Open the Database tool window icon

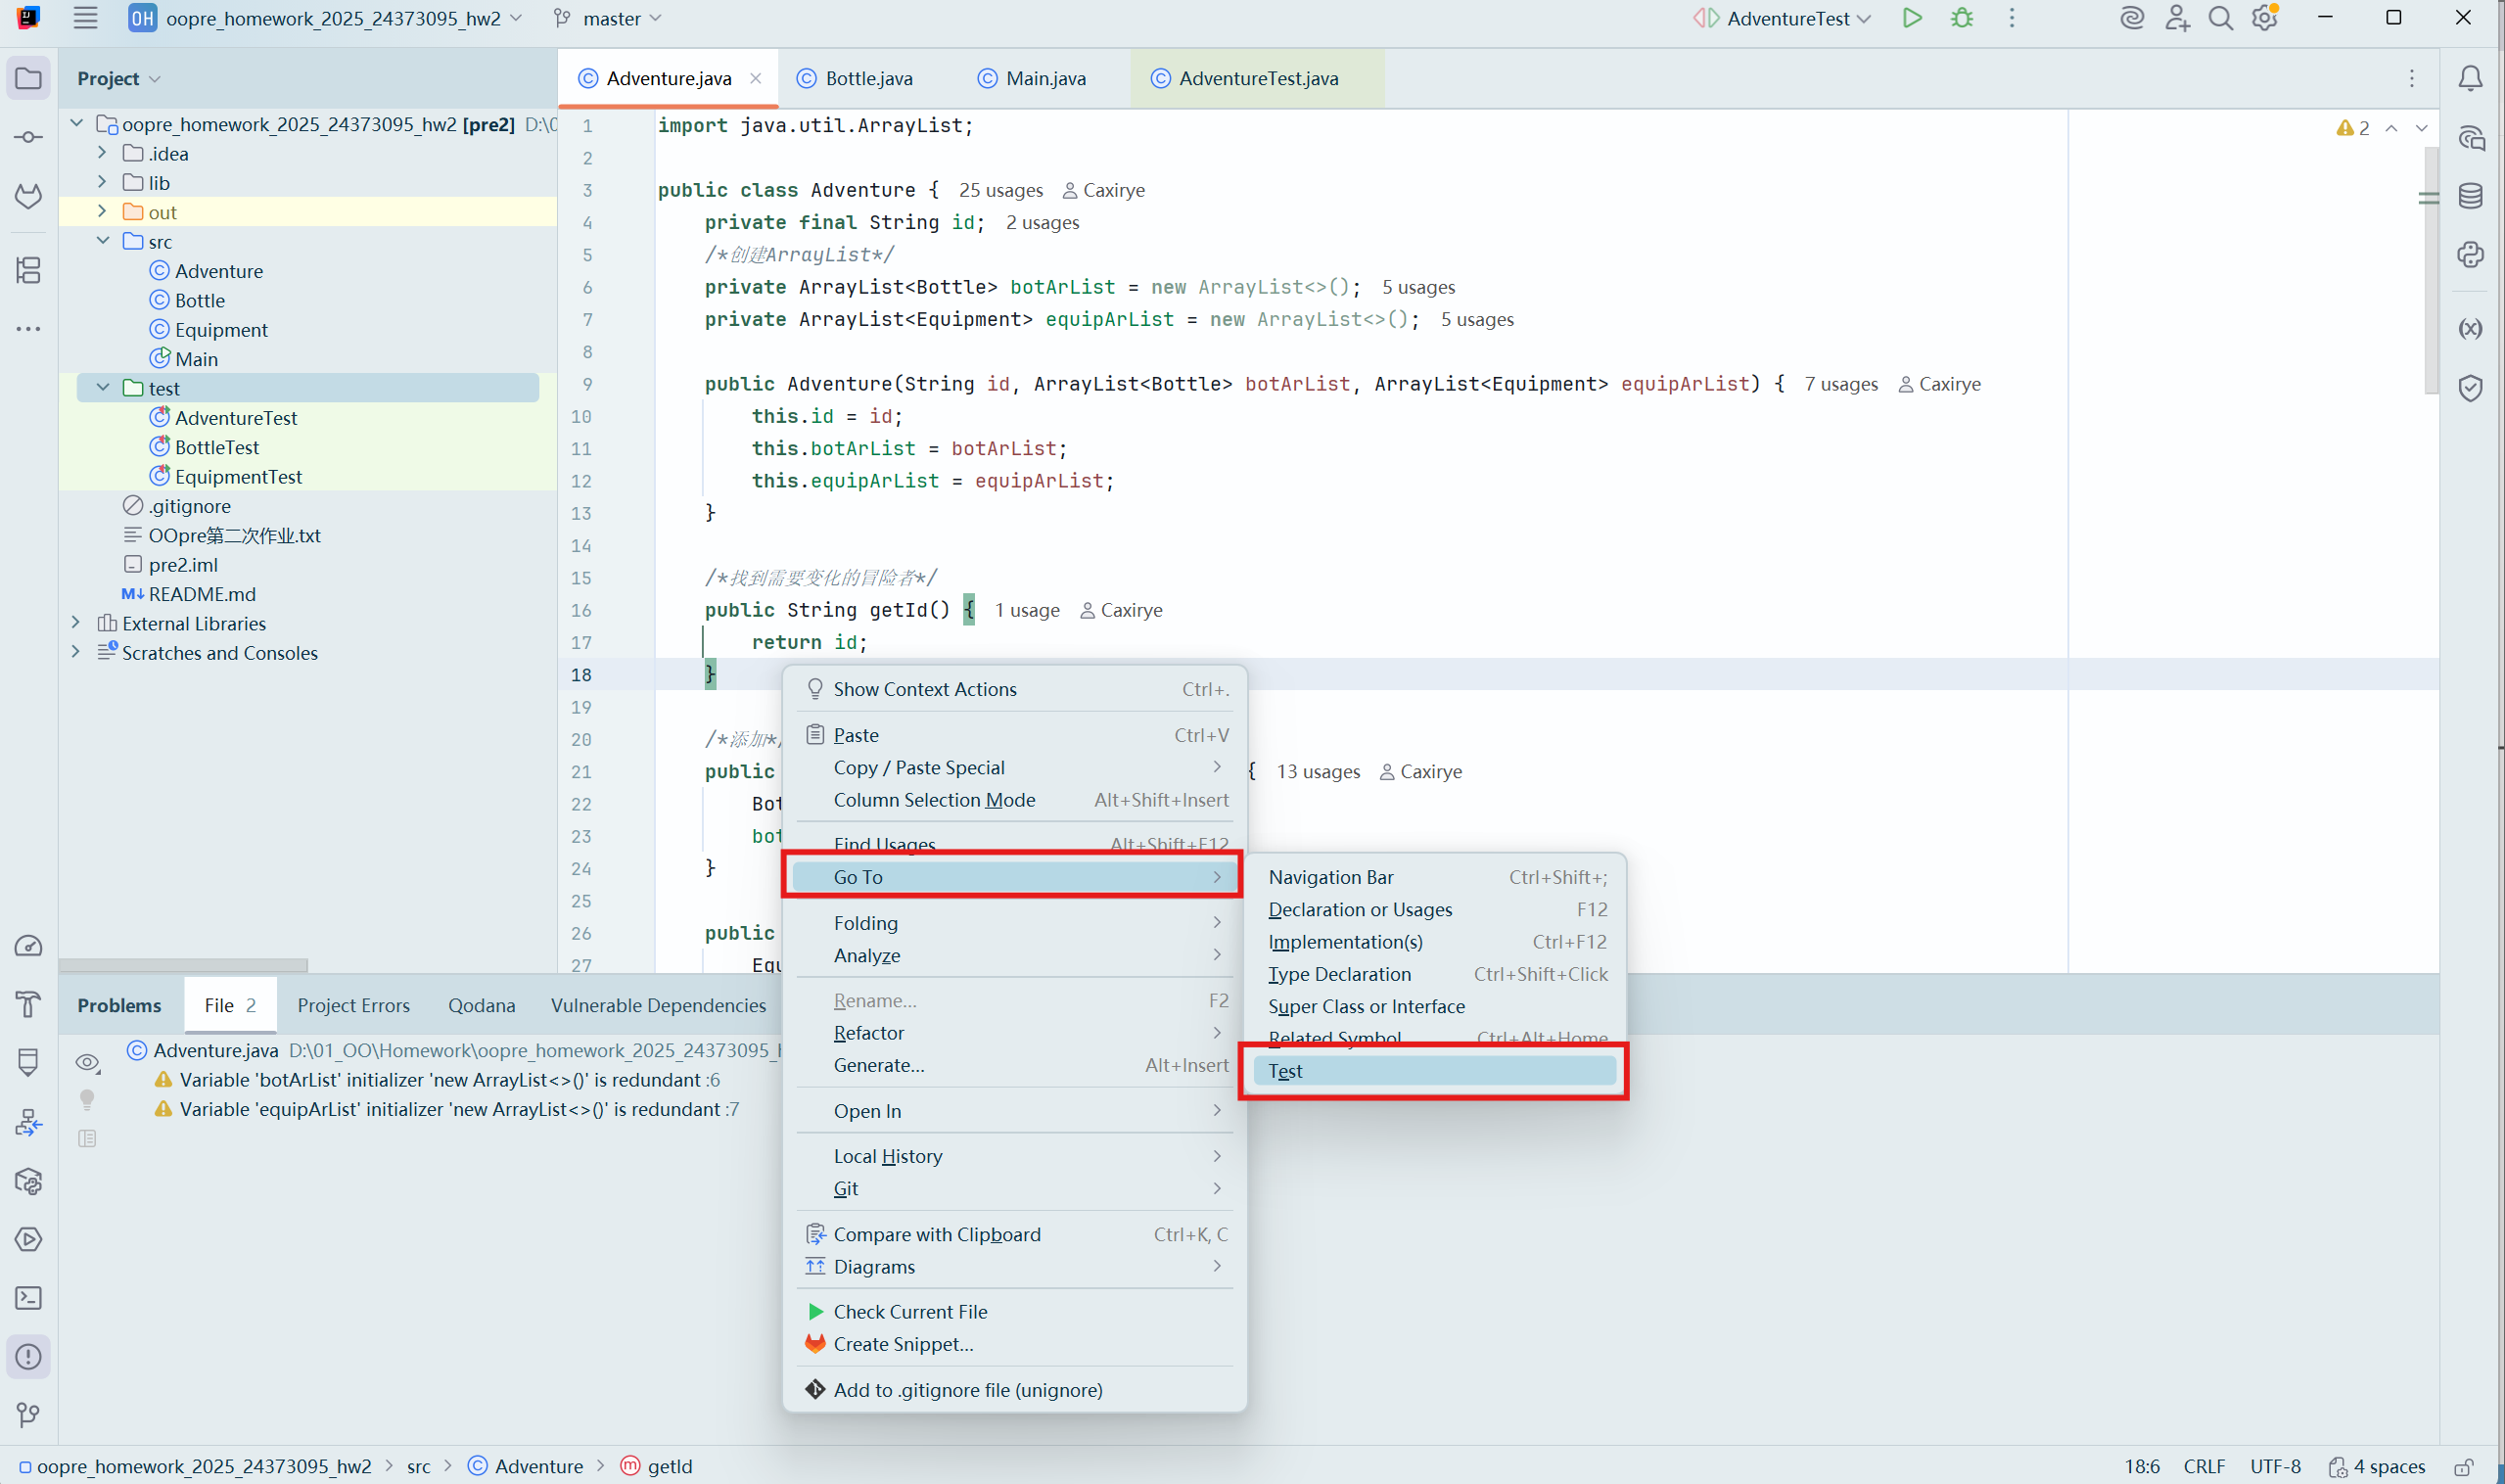[2470, 196]
